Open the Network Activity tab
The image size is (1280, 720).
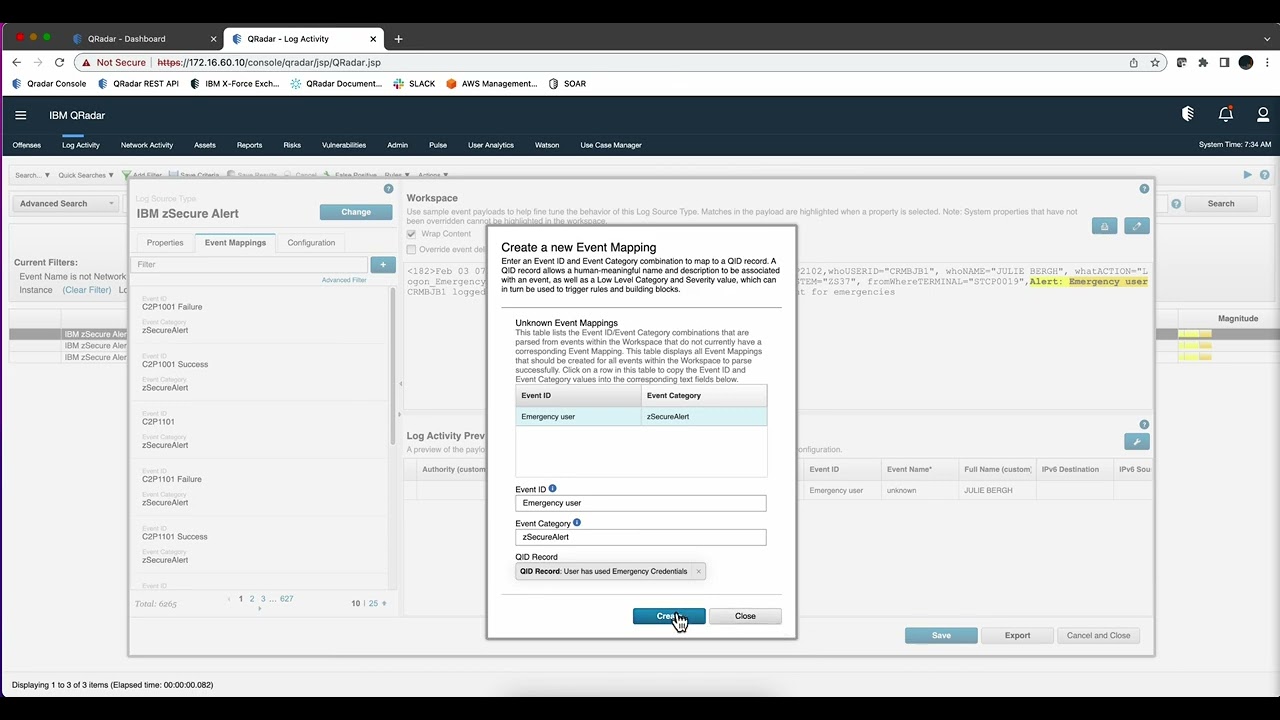[147, 145]
